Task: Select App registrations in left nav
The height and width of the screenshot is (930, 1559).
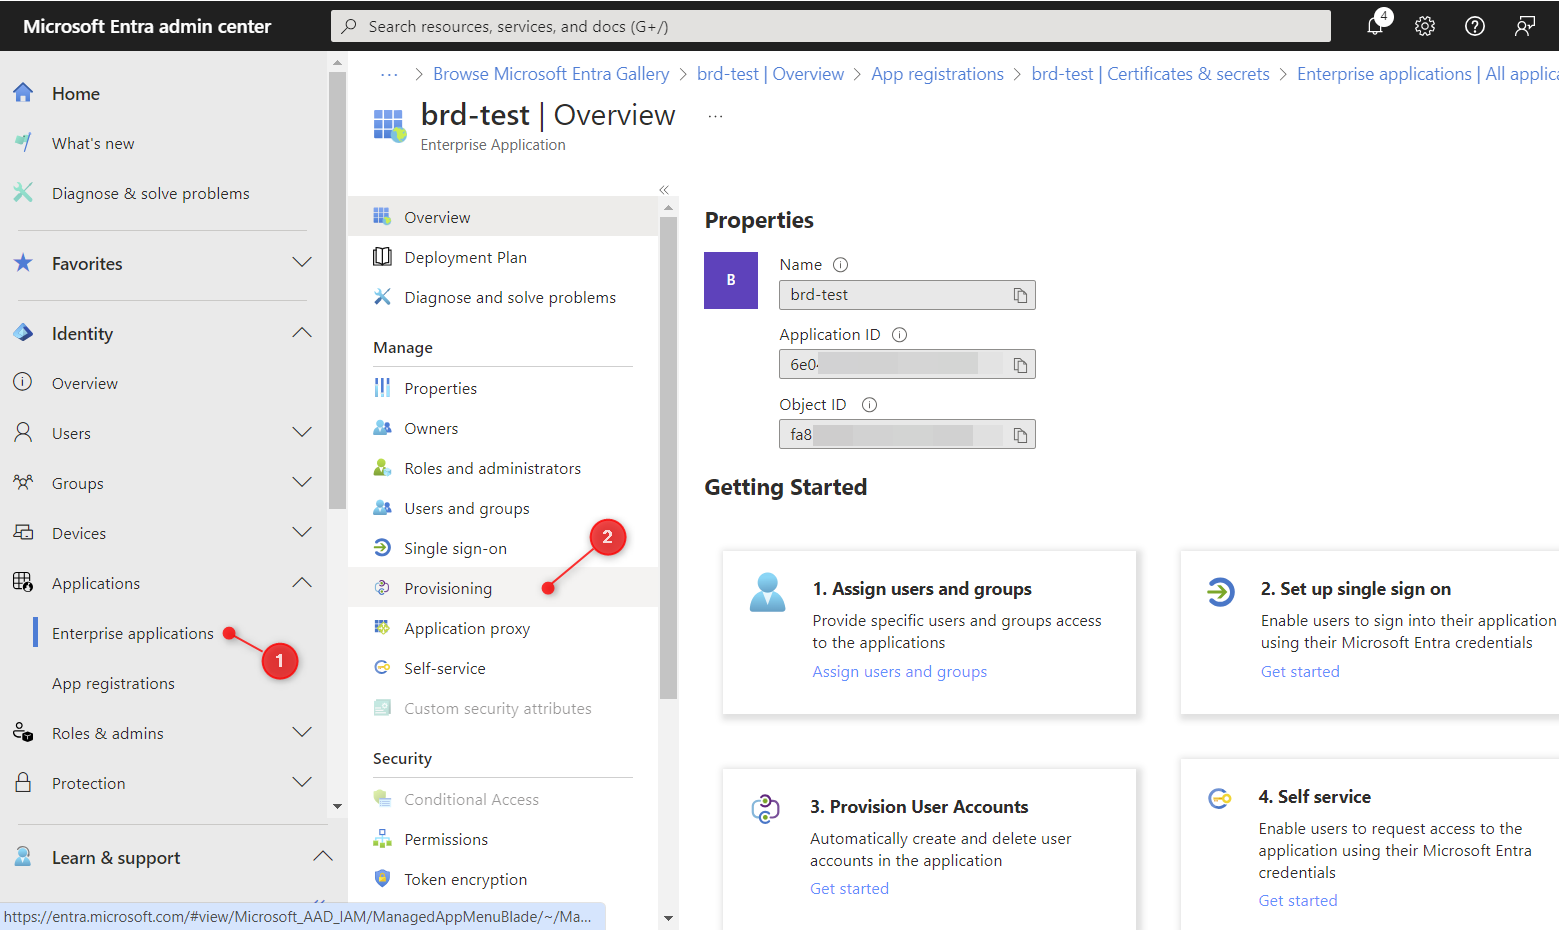Action: (x=113, y=683)
